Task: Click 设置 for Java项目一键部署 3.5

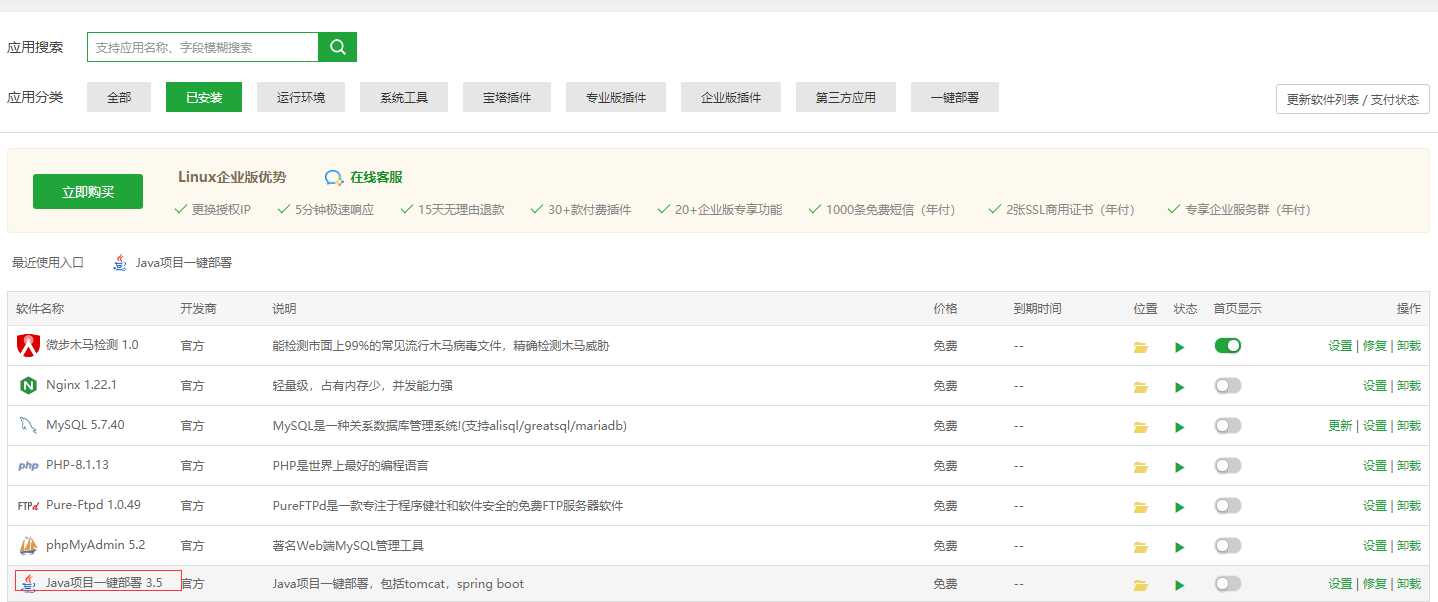Action: coord(1340,584)
